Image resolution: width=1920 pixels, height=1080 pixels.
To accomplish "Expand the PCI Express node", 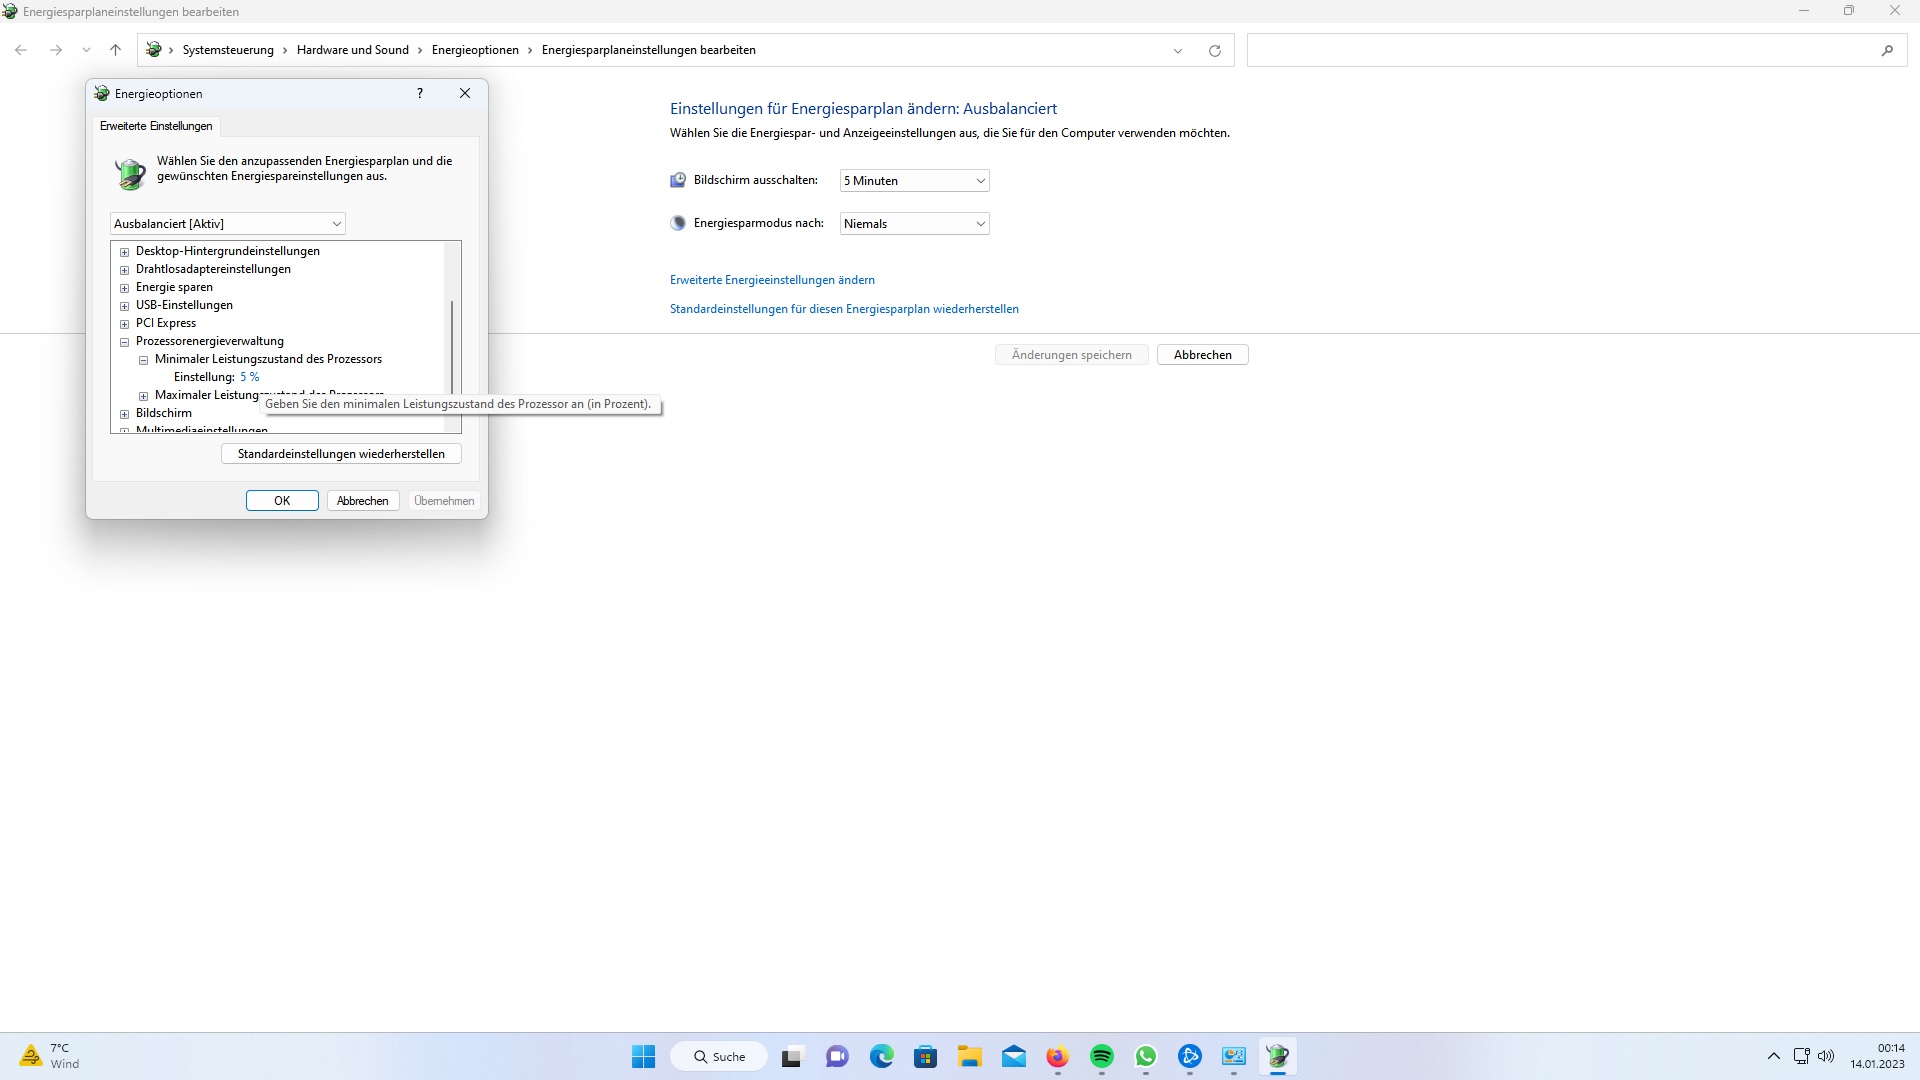I will pos(125,324).
